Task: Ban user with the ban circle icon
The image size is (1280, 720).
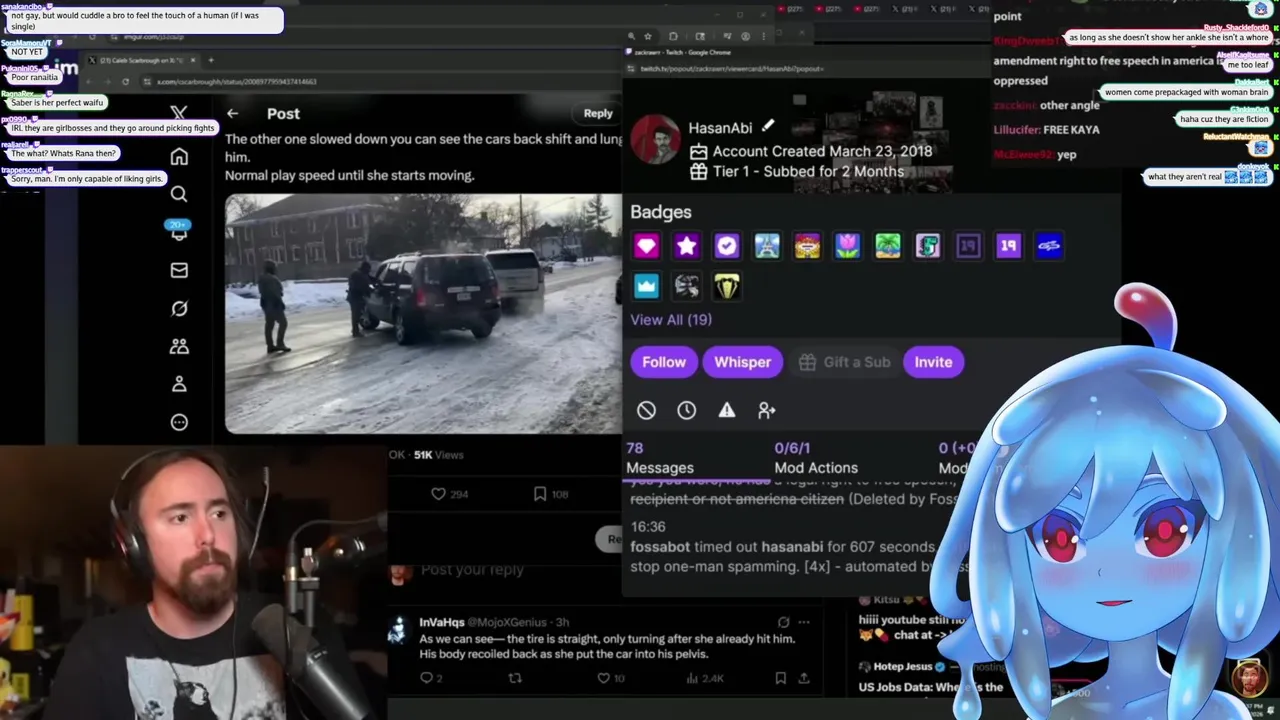Action: click(646, 410)
